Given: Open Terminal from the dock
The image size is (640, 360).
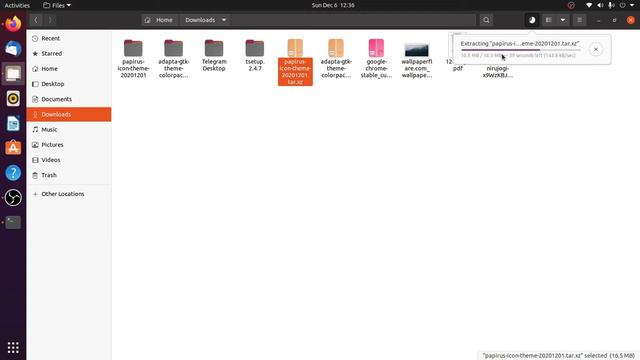Looking at the screenshot, I should coord(13,222).
